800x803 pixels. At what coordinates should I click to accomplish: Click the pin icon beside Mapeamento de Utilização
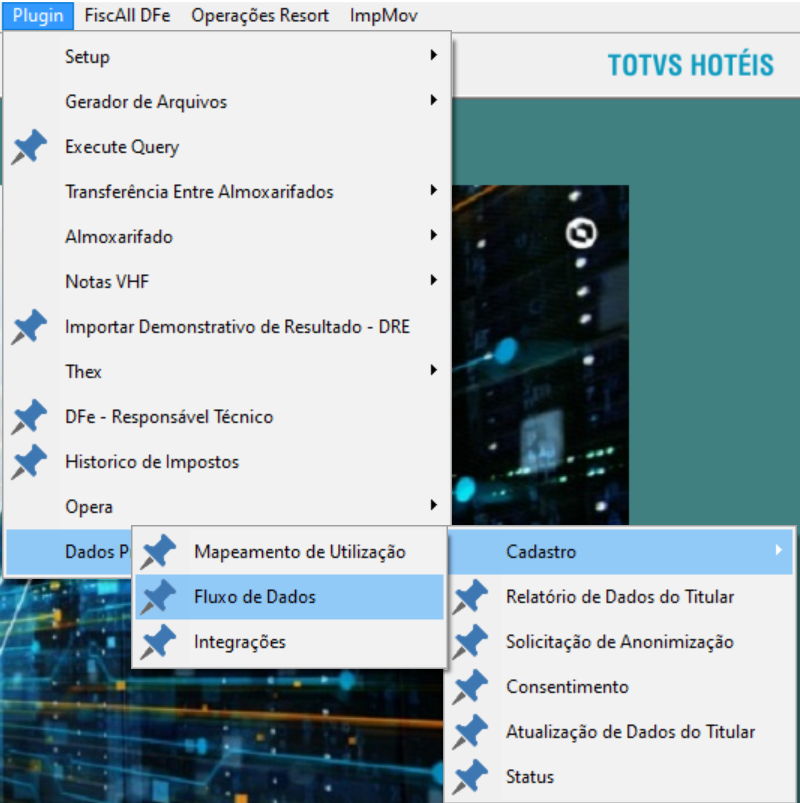tap(158, 552)
